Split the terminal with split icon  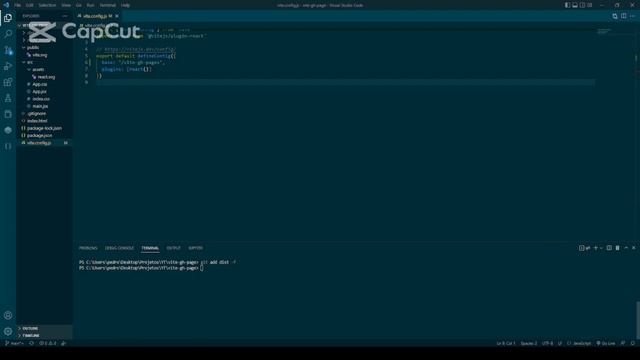click(x=609, y=248)
